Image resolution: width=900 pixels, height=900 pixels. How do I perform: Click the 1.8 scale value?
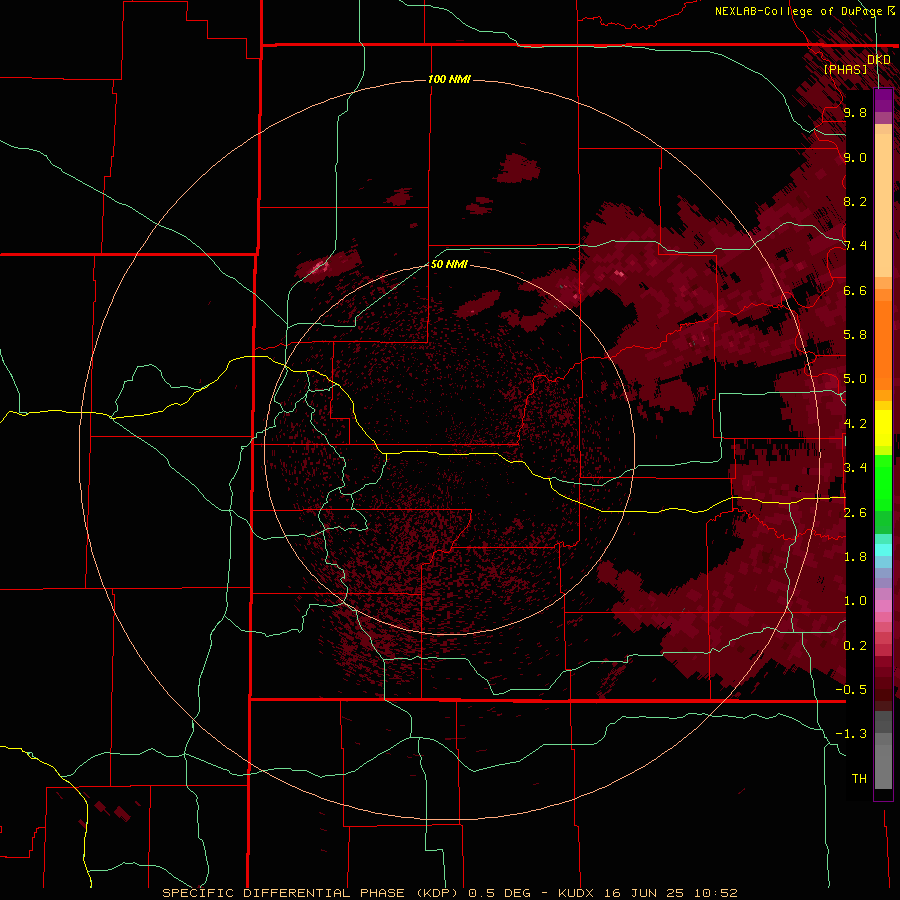pyautogui.click(x=855, y=557)
